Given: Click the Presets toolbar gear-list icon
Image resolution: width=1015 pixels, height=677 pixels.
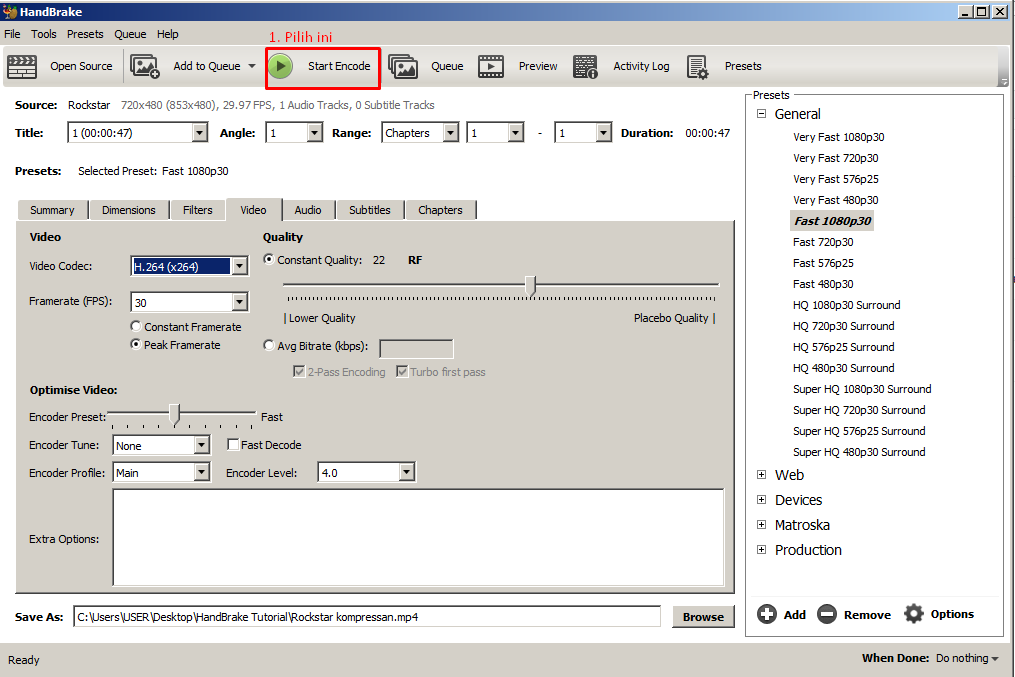Looking at the screenshot, I should tap(697, 67).
